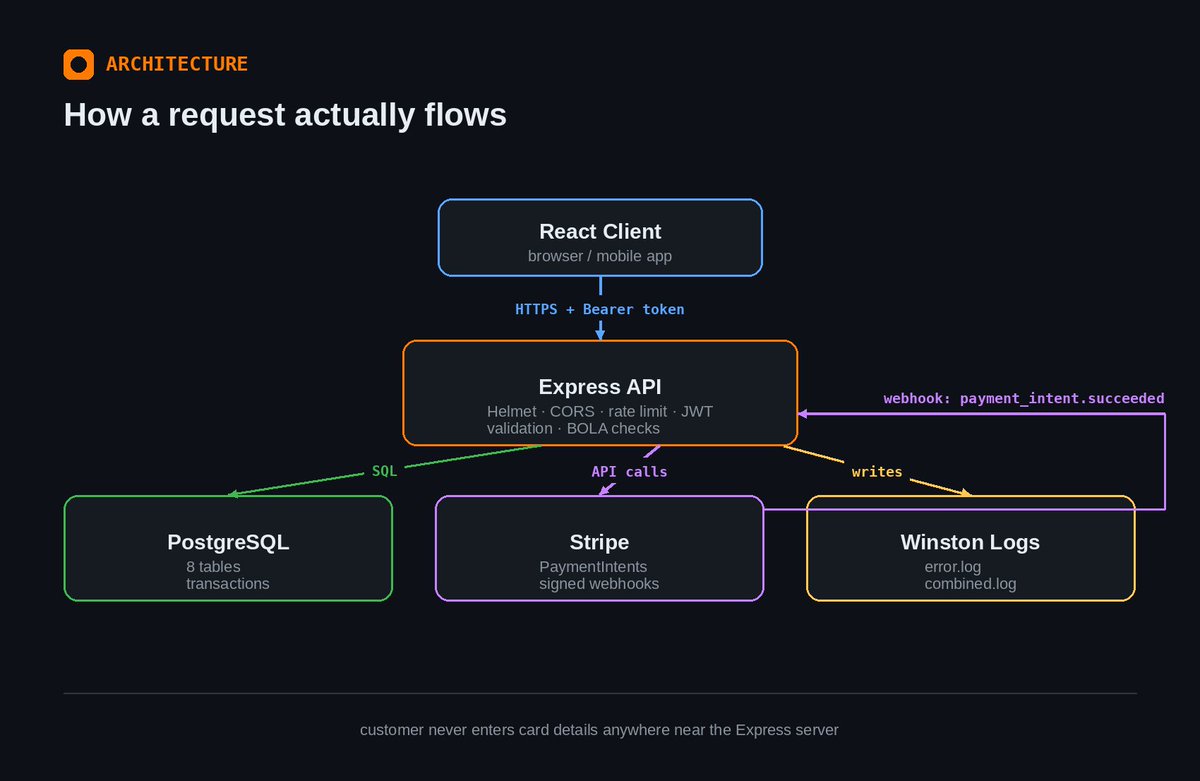Select the Stripe box title
The width and height of the screenshot is (1200, 781).
coord(600,542)
